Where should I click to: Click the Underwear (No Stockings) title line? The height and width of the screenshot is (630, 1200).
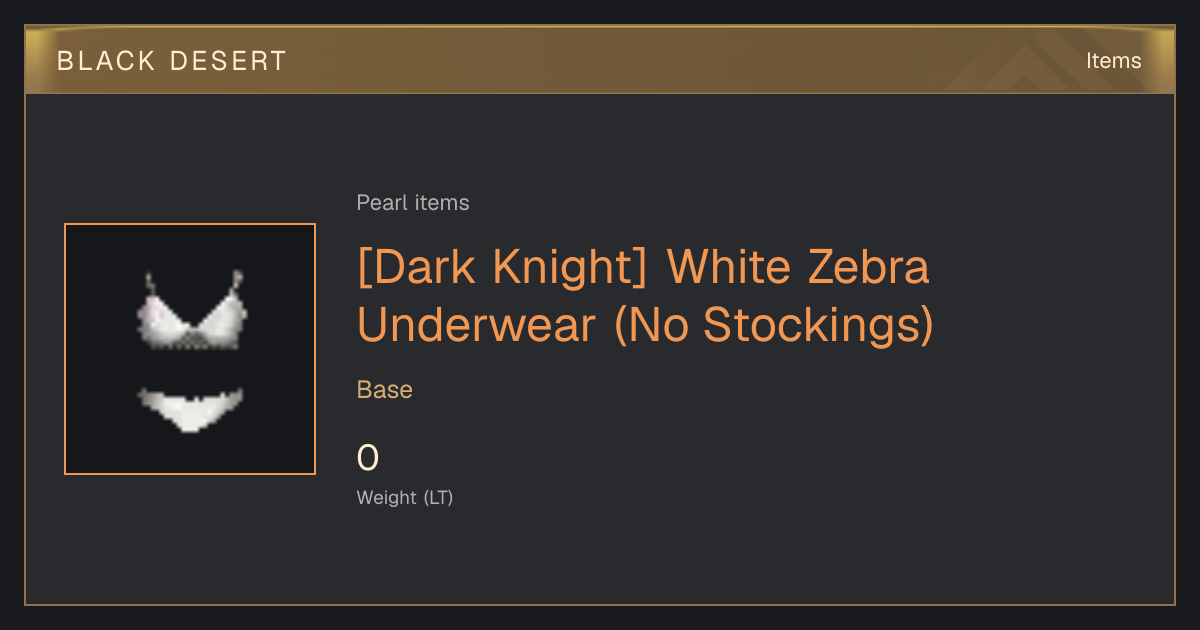point(645,325)
